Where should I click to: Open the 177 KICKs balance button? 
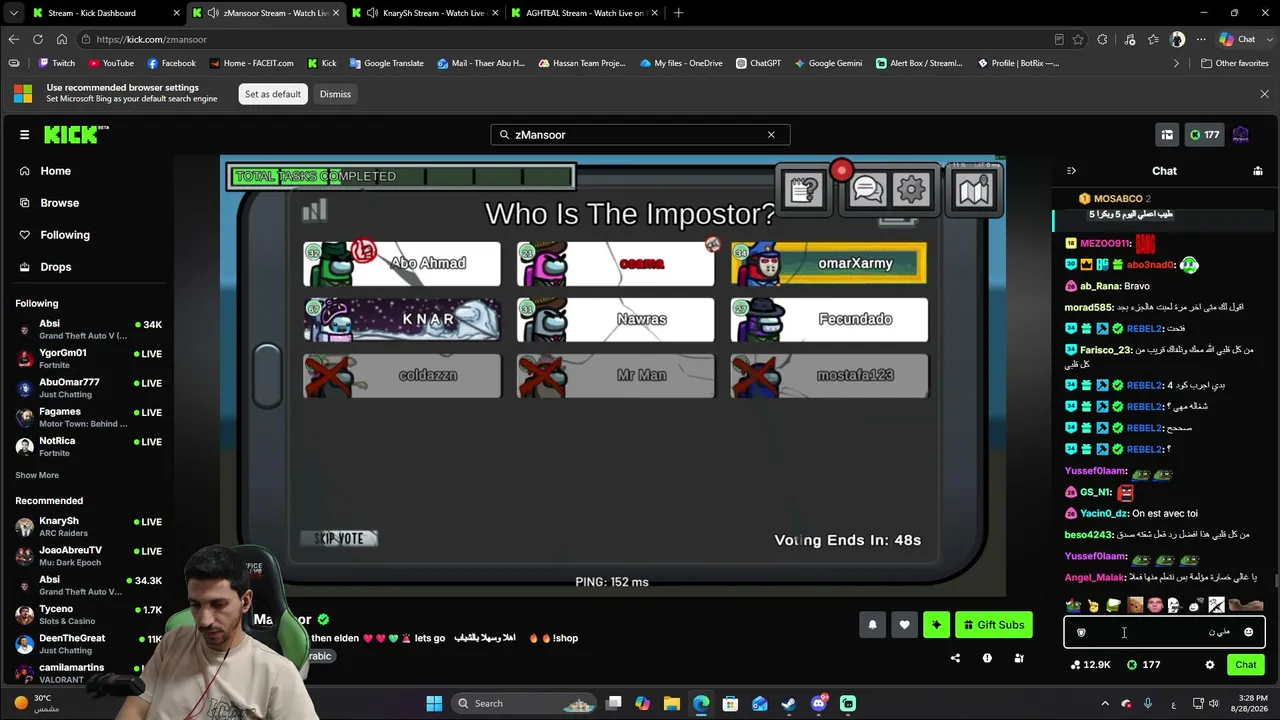[1203, 134]
